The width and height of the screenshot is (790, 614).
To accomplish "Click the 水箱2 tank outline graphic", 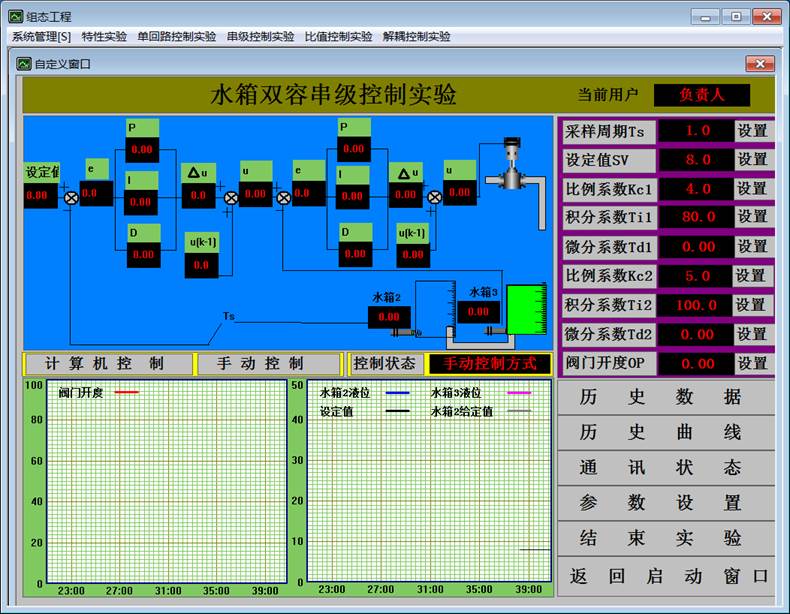I will pyautogui.click(x=438, y=306).
